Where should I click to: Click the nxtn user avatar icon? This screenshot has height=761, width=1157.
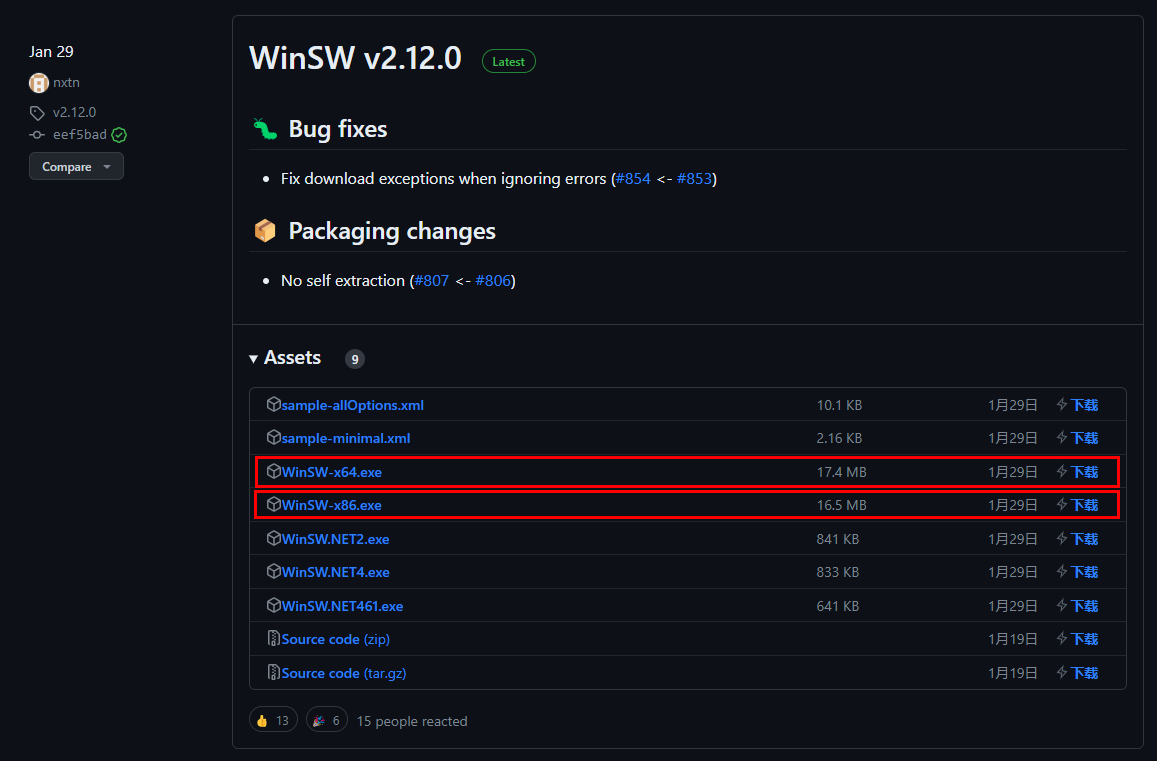39,83
